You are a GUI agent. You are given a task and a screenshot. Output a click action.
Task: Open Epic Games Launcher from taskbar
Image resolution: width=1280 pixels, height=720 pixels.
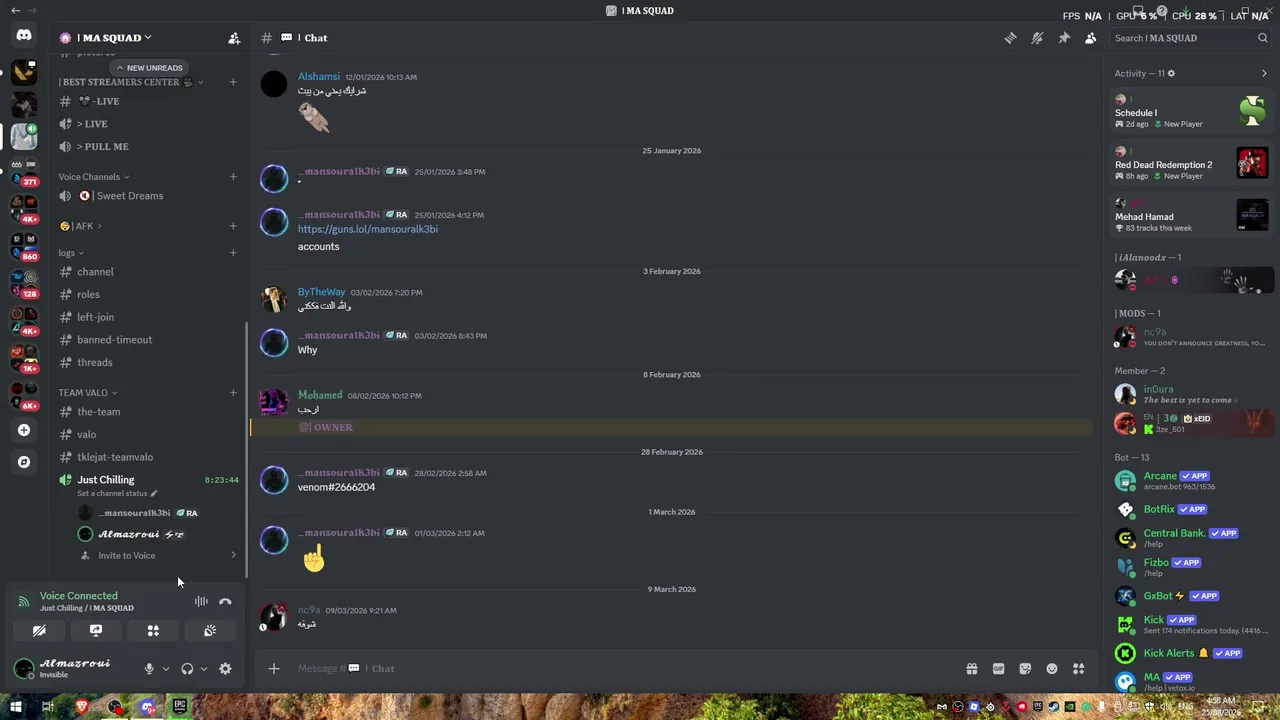180,707
